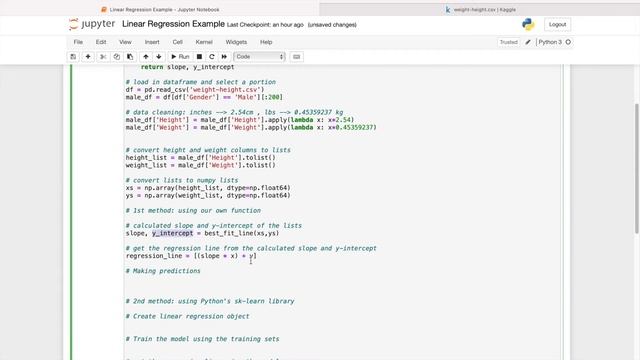The width and height of the screenshot is (640, 360).
Task: Paste cells below icon
Action: pos(130,57)
